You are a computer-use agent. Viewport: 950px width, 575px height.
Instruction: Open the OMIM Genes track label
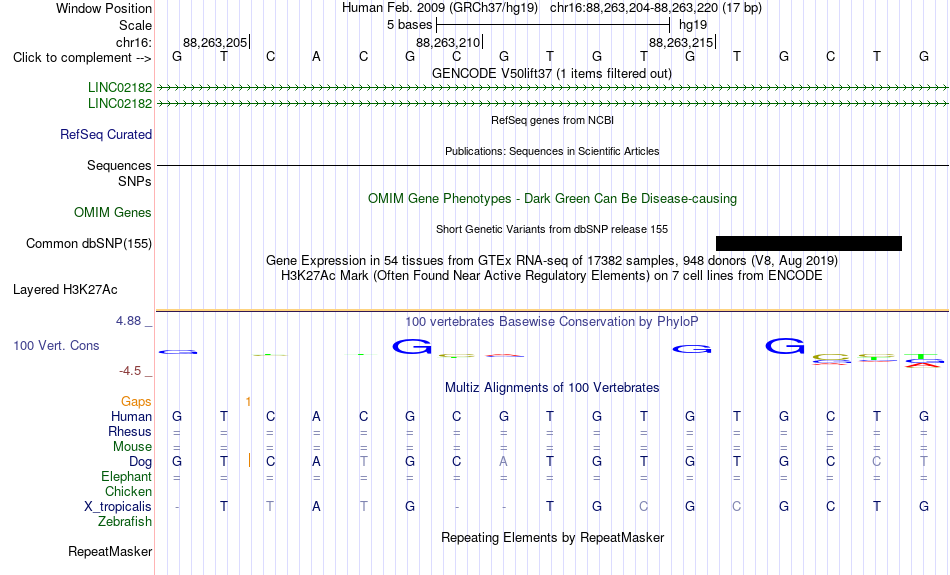coord(113,213)
